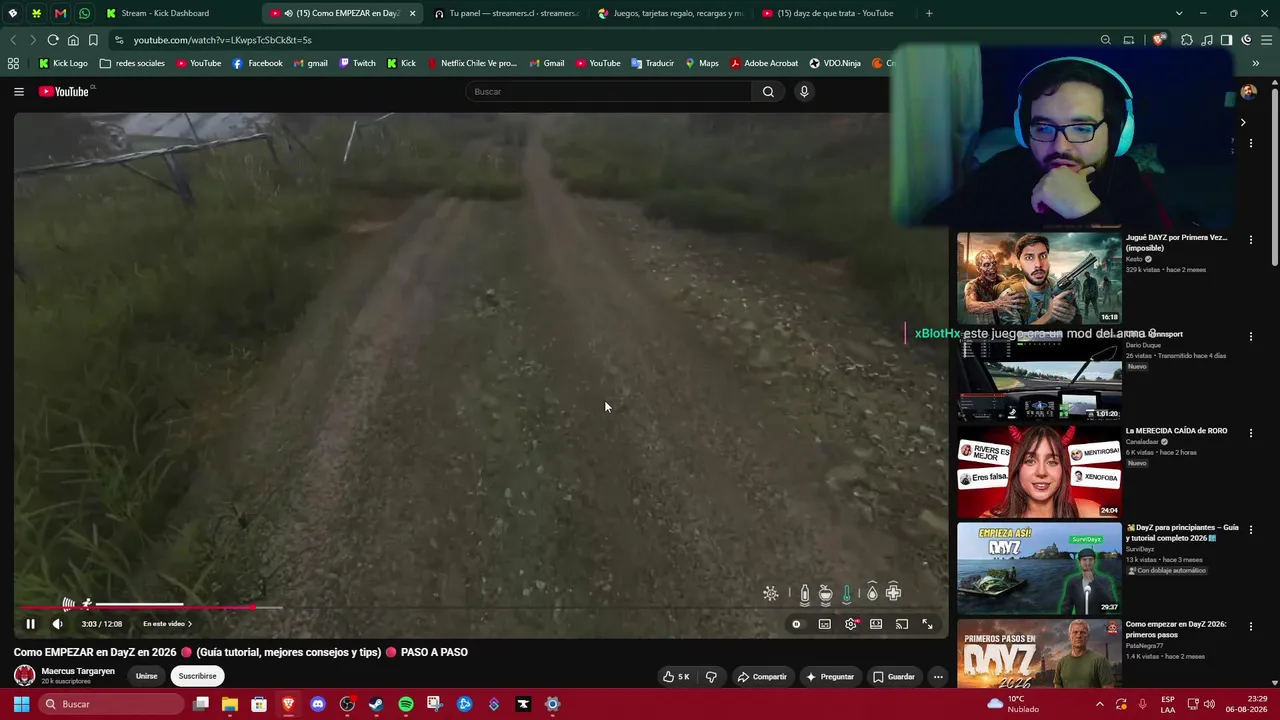This screenshot has height=720, width=1280.
Task: Click the YouTube search input field
Action: [609, 92]
